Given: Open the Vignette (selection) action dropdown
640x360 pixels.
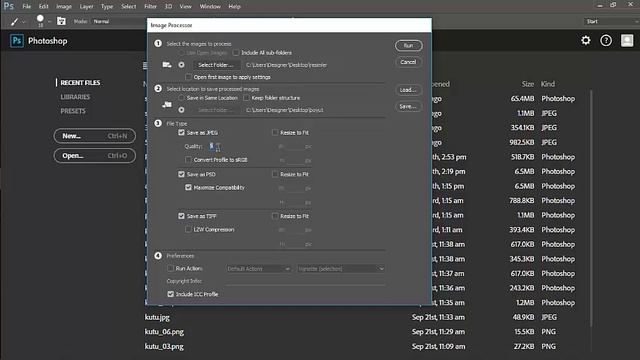Looking at the screenshot, I should pyautogui.click(x=341, y=269).
